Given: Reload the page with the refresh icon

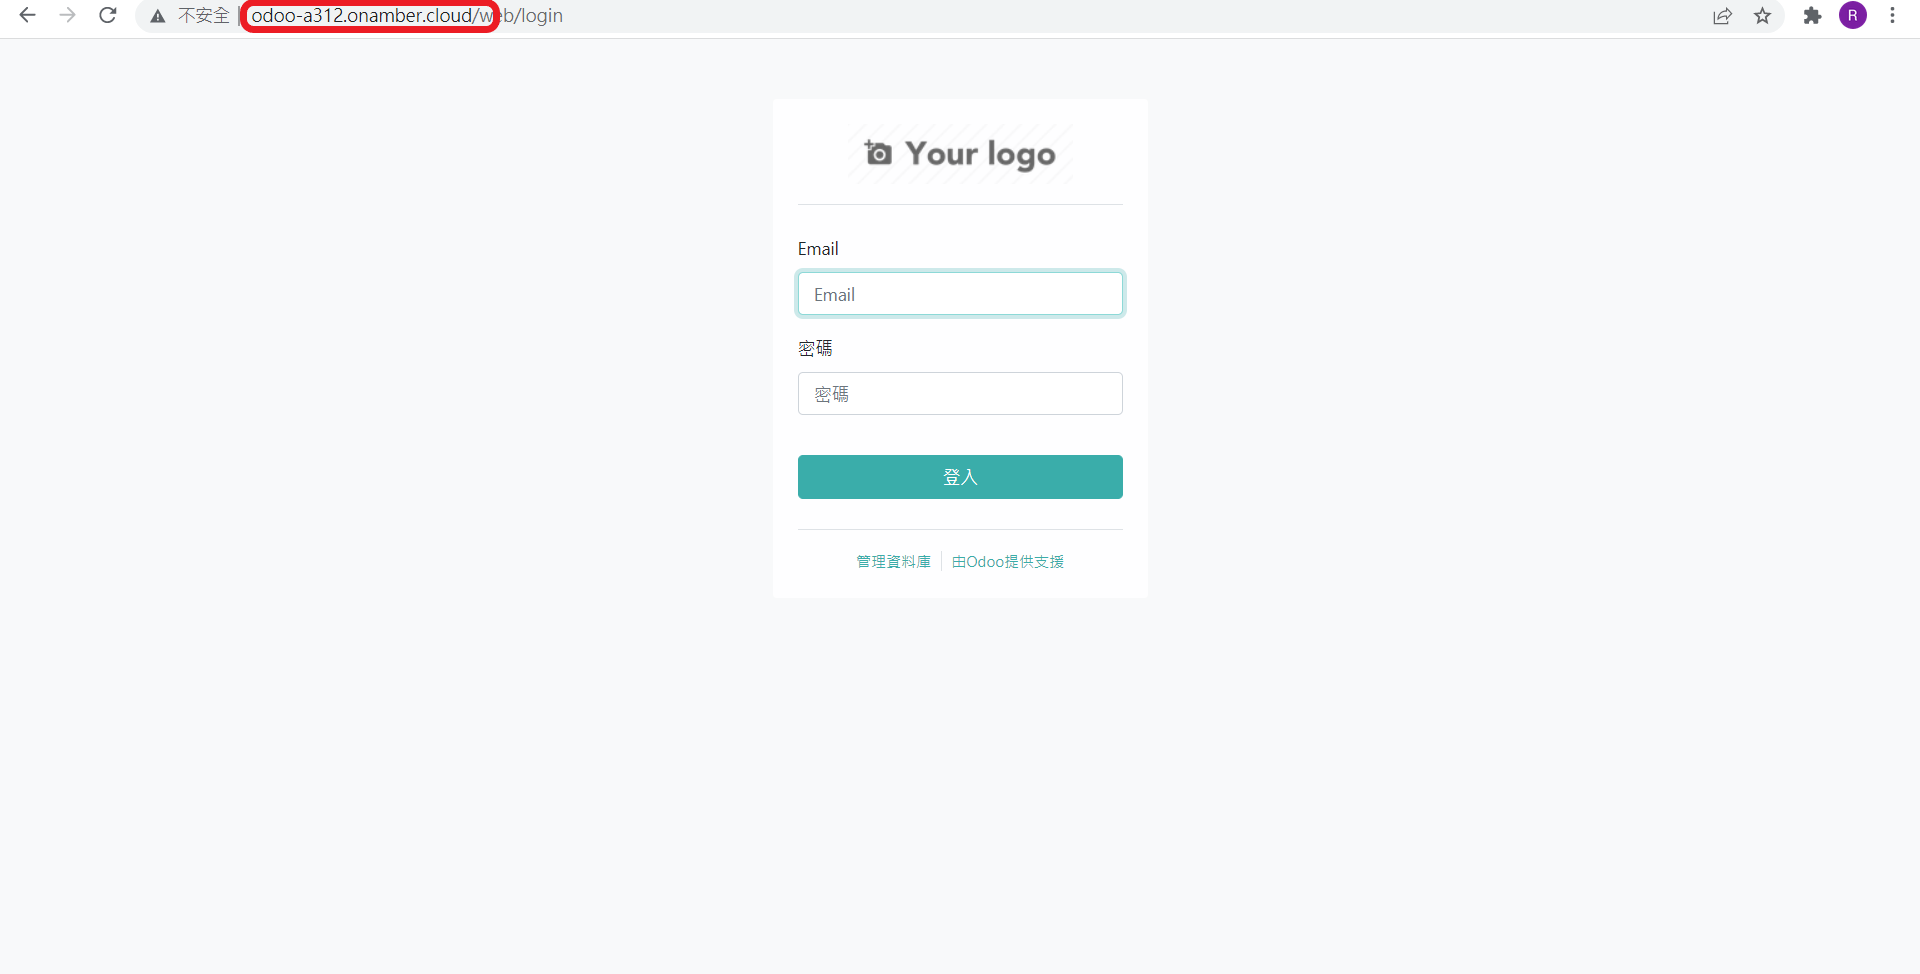Looking at the screenshot, I should pyautogui.click(x=108, y=16).
